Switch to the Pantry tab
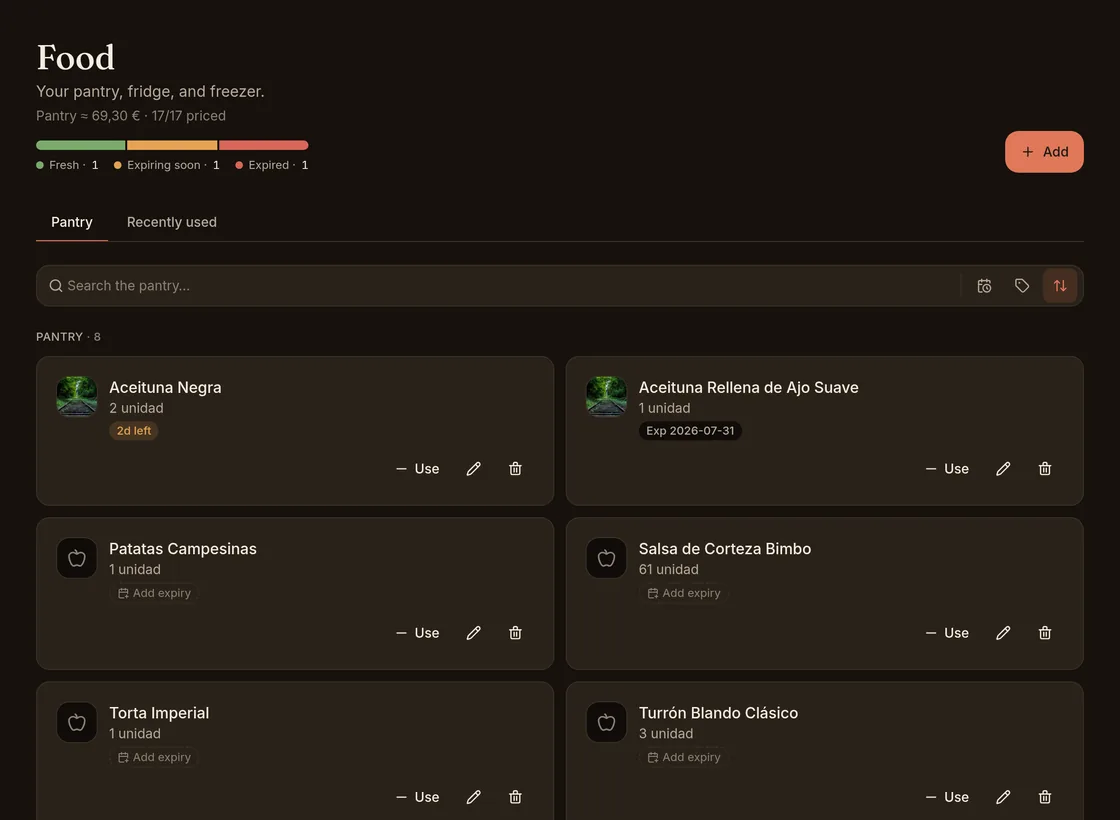Image resolution: width=1120 pixels, height=820 pixels. 71,222
